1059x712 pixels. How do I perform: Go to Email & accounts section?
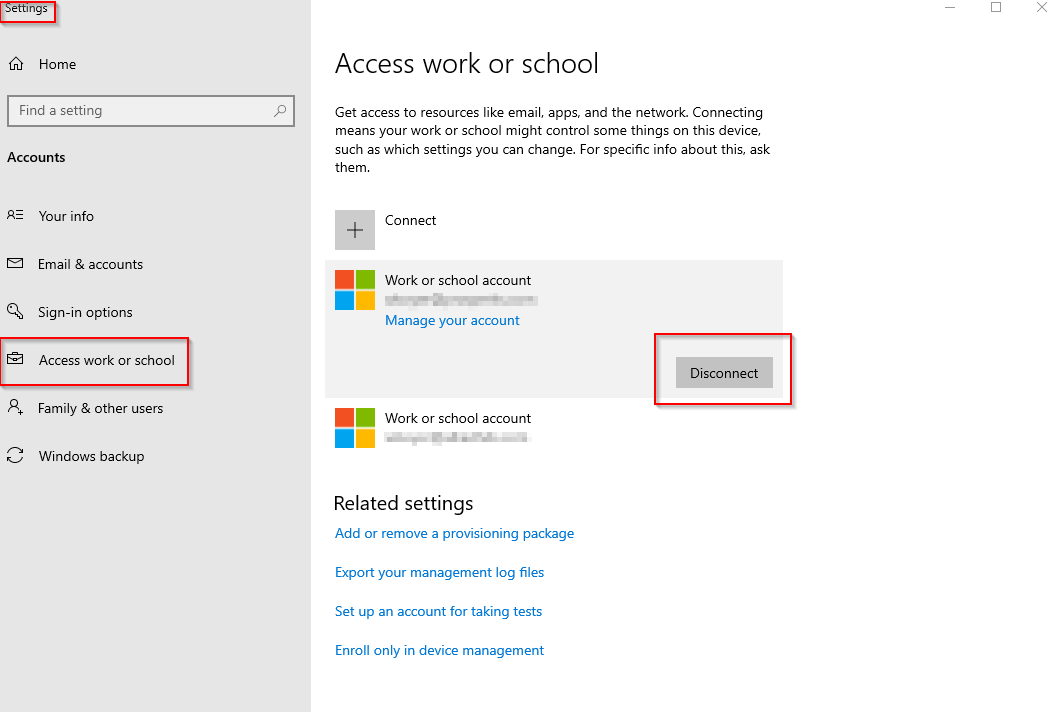[x=91, y=264]
